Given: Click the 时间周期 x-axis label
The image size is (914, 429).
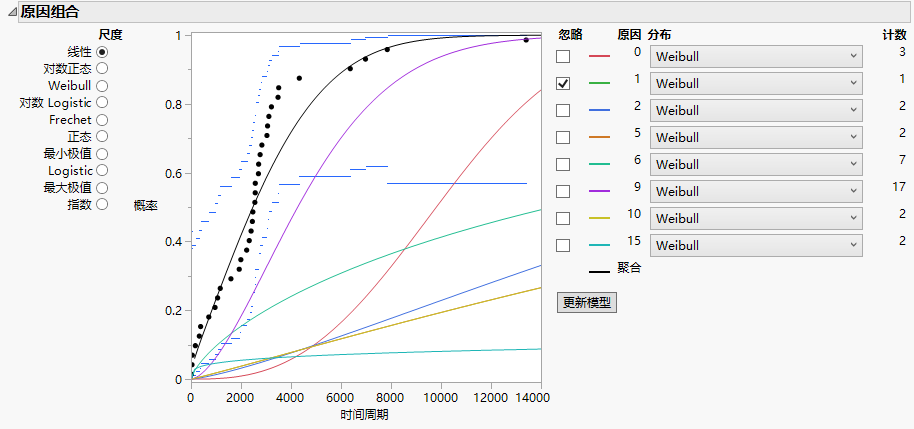Looking at the screenshot, I should click(365, 416).
